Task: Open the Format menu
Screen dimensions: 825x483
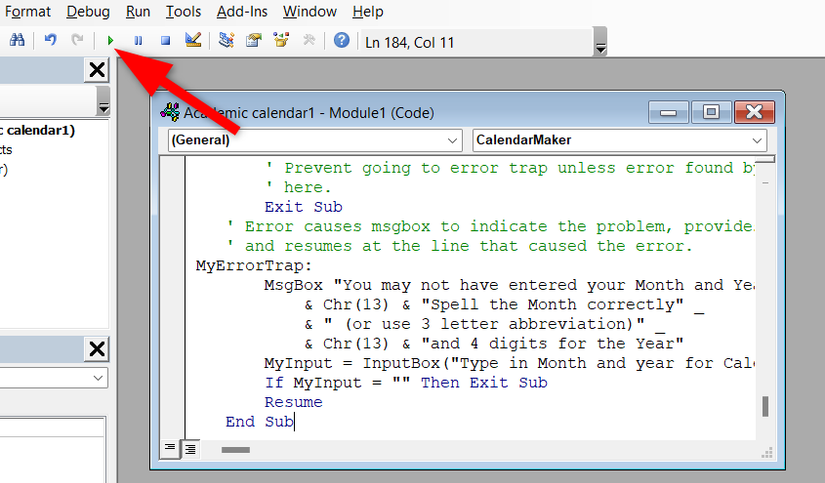Action: point(27,12)
